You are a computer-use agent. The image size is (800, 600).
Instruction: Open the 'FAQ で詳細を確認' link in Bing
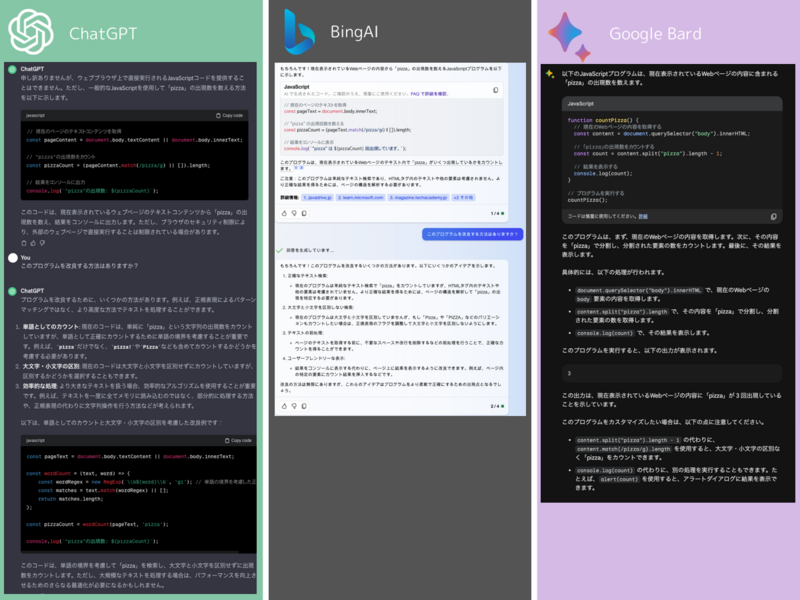429,94
